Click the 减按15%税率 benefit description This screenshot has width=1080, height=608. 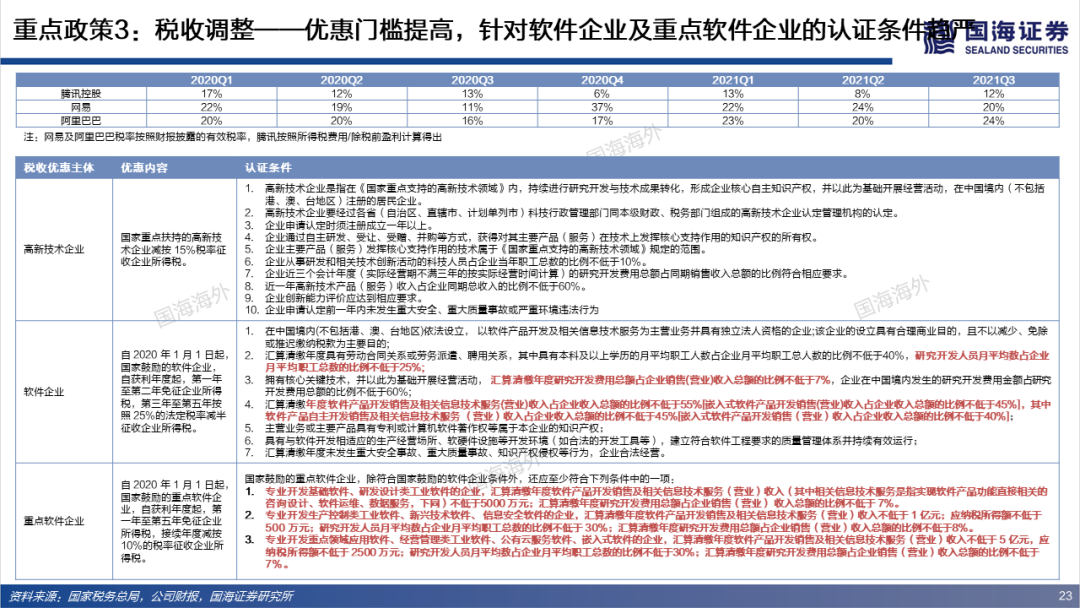[173, 249]
